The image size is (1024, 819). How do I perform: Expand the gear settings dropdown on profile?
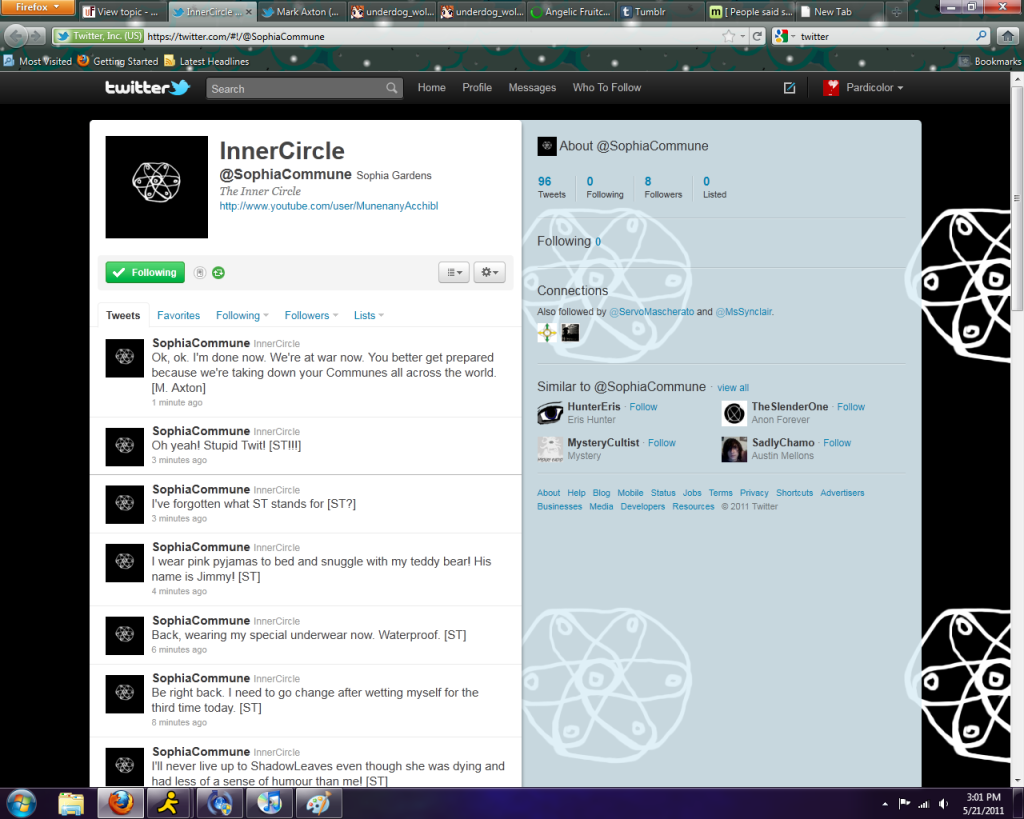click(x=489, y=272)
